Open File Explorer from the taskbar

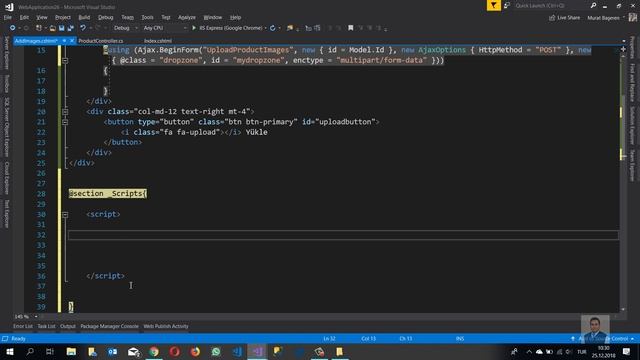(x=71, y=351)
